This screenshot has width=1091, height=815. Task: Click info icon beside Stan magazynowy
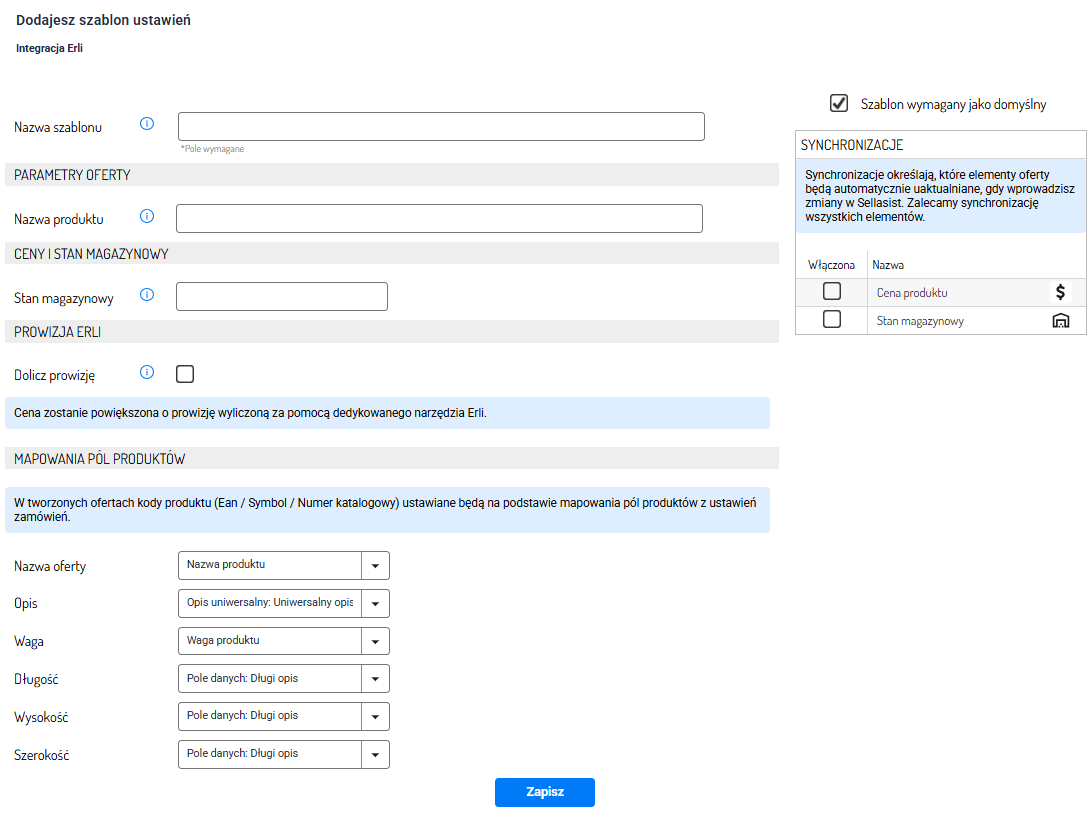pos(147,295)
